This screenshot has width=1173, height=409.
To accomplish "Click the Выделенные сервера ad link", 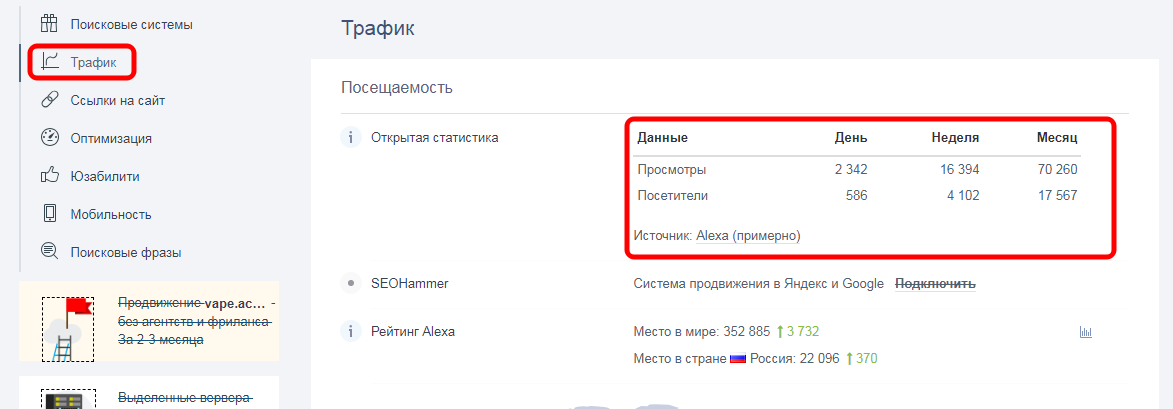I will click(x=184, y=398).
